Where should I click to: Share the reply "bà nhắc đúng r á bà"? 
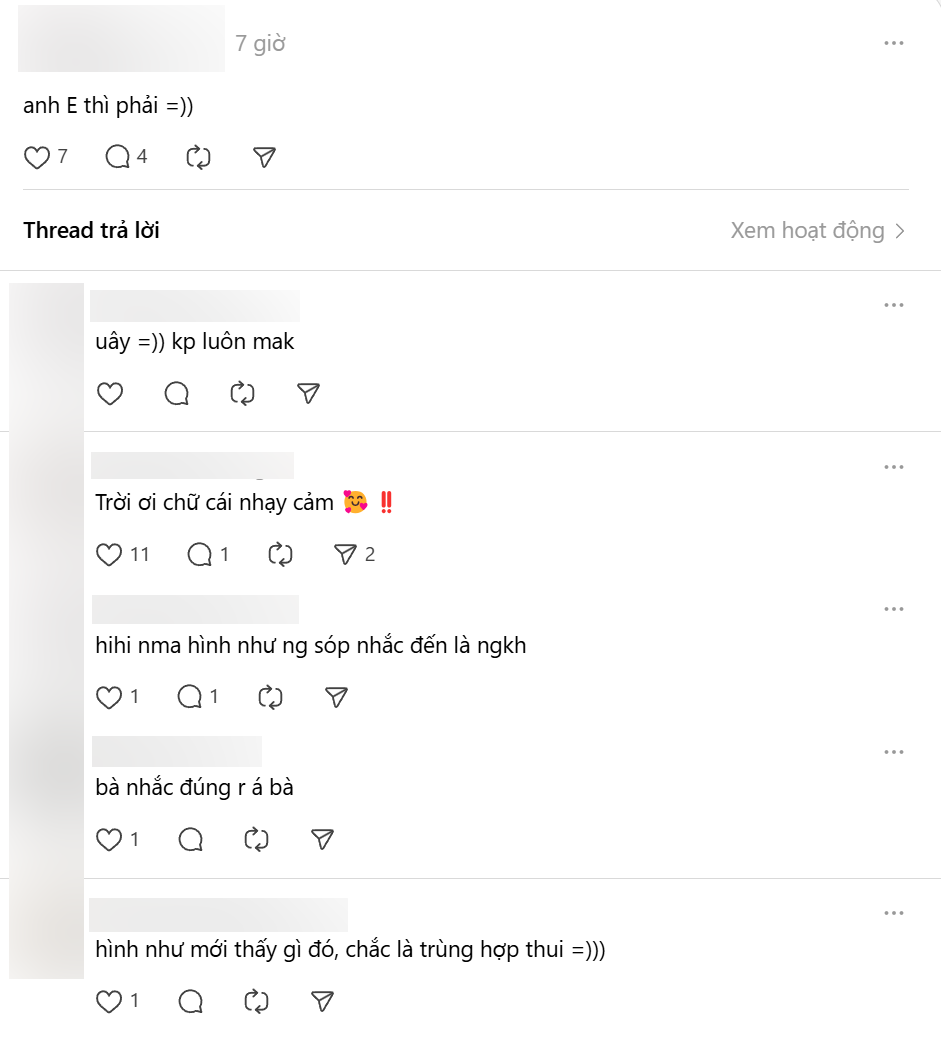pos(320,840)
